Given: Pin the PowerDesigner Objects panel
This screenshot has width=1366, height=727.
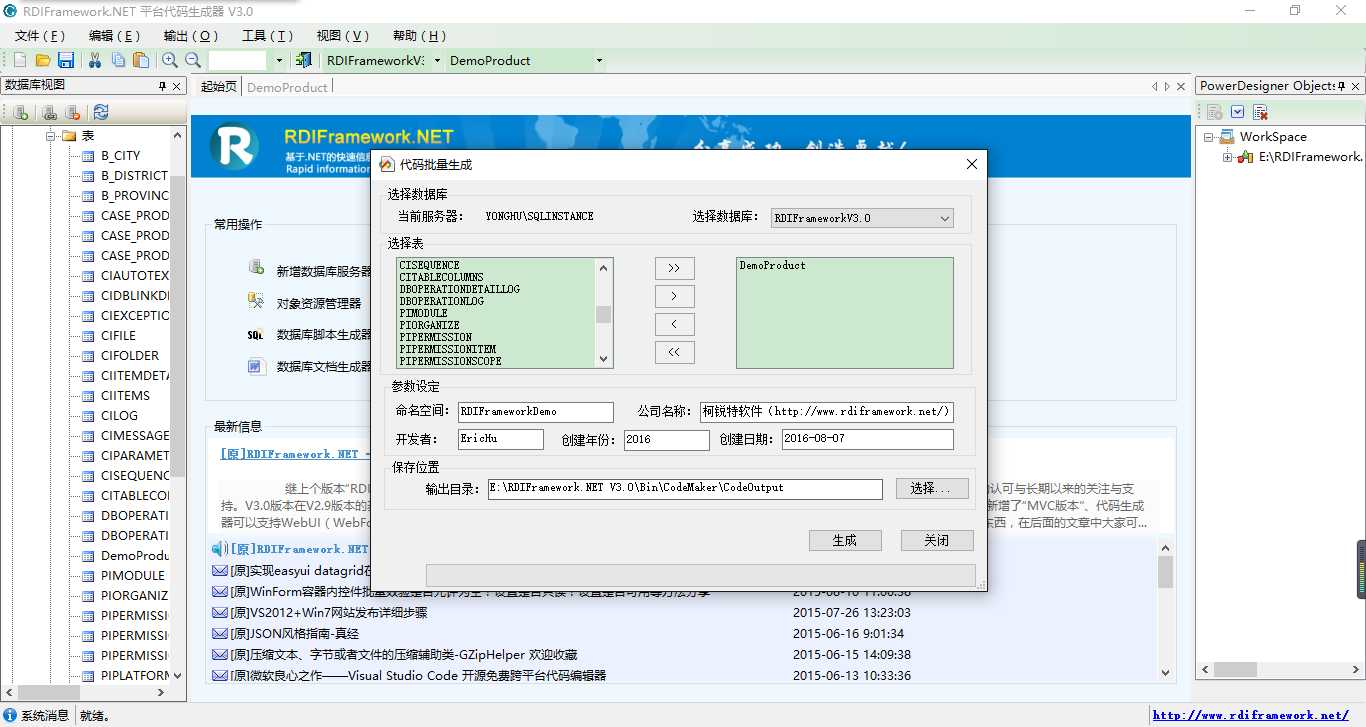Looking at the screenshot, I should coord(1342,86).
